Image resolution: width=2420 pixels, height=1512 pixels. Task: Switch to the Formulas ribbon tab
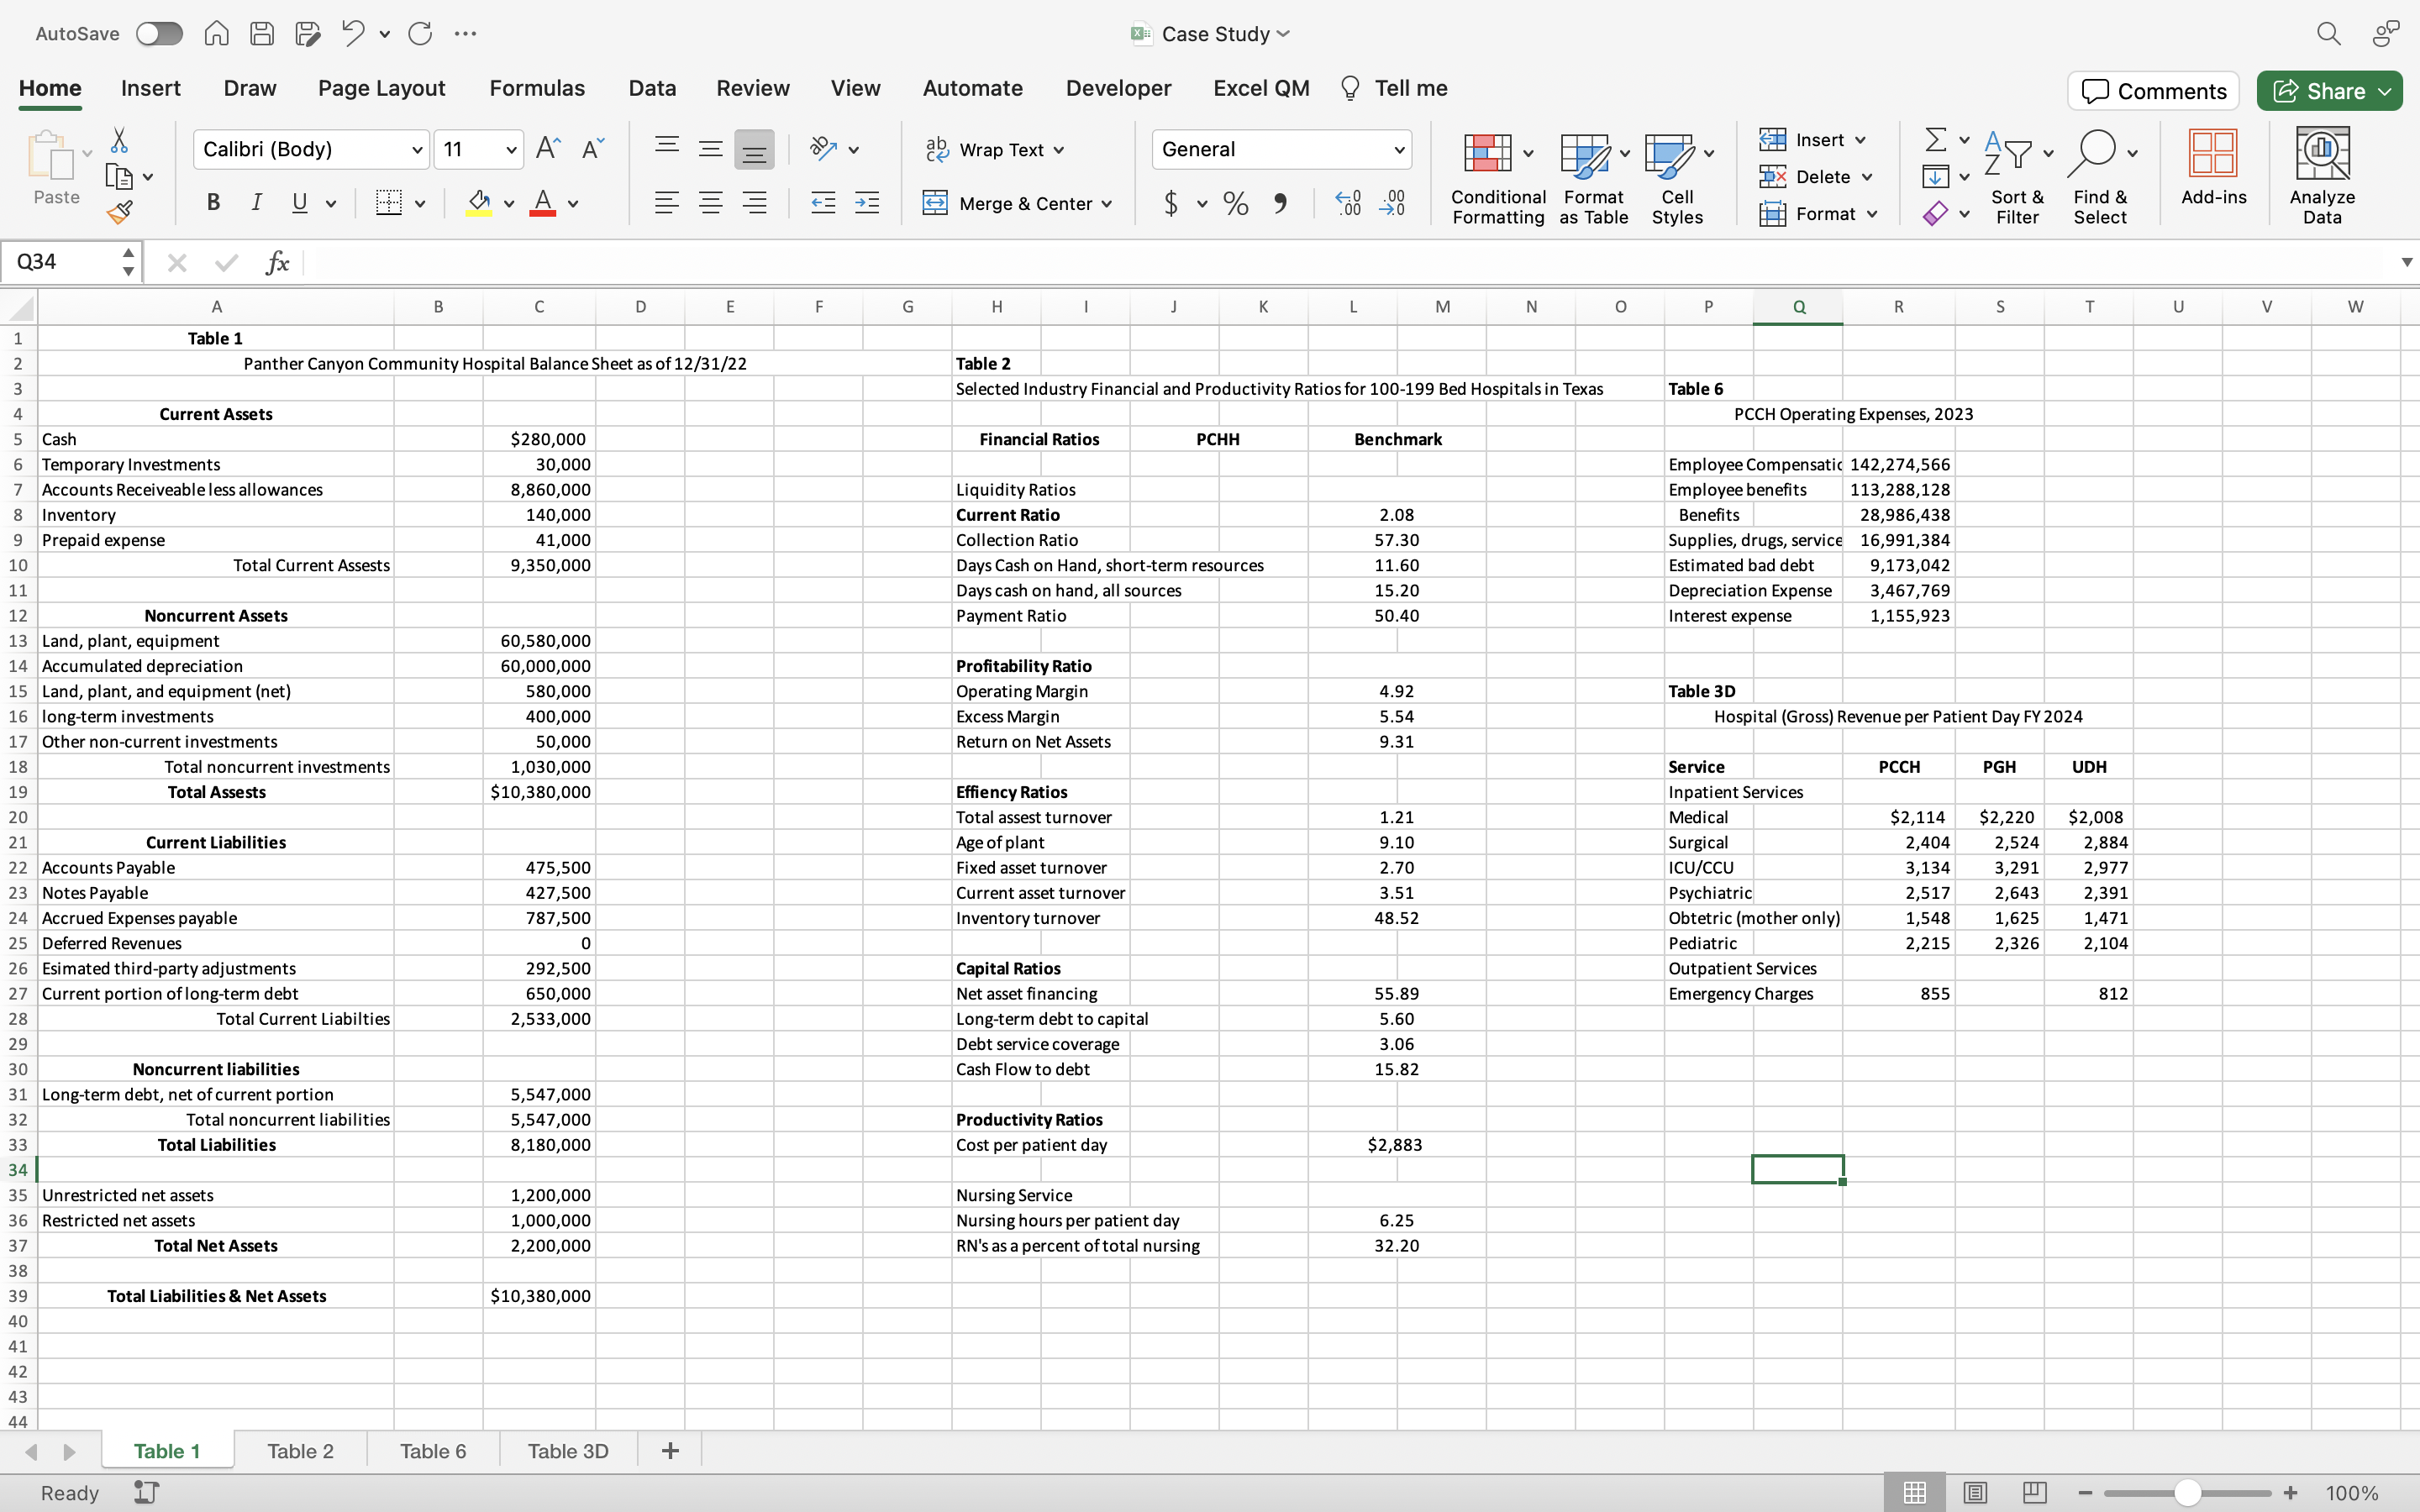pyautogui.click(x=537, y=88)
